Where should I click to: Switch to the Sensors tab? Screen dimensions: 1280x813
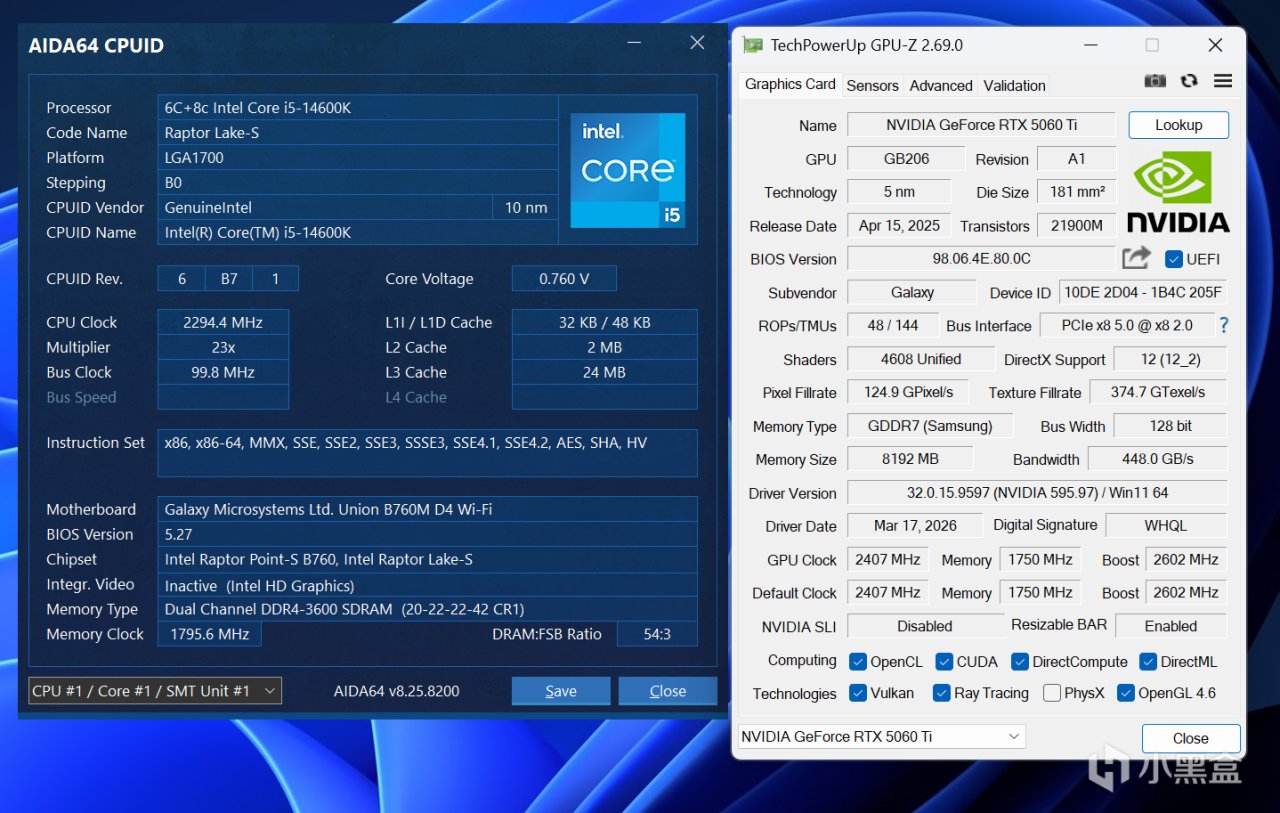tap(872, 86)
